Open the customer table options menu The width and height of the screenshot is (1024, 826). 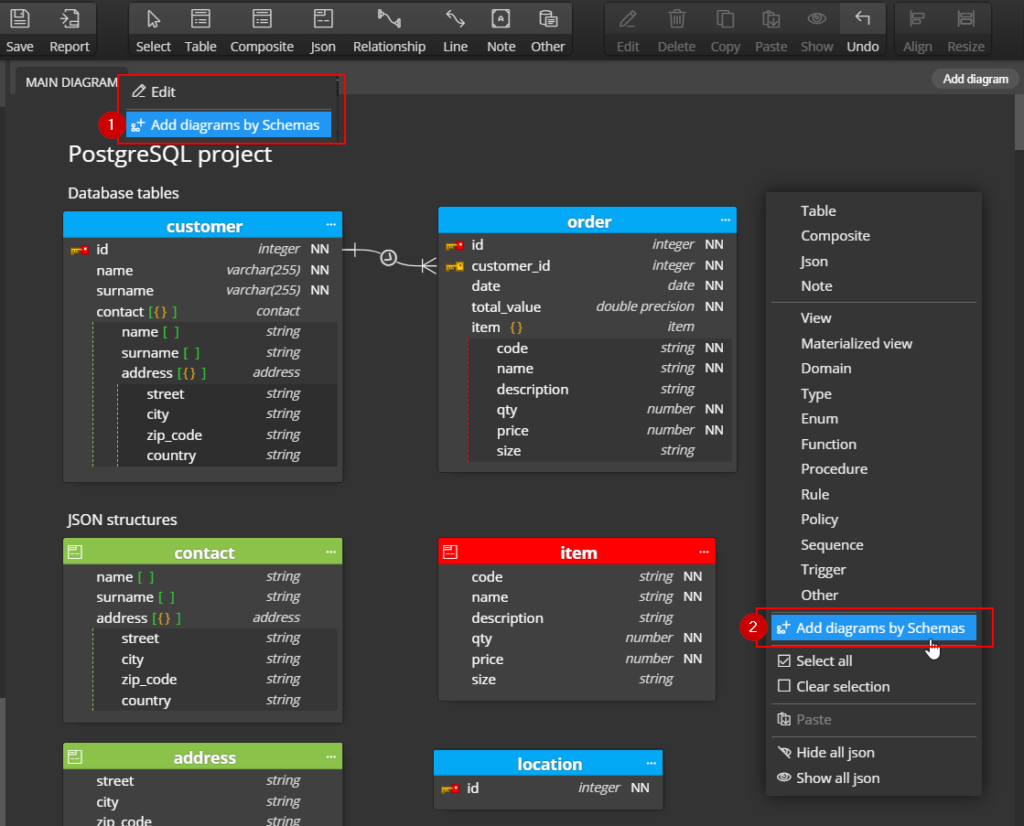click(331, 225)
